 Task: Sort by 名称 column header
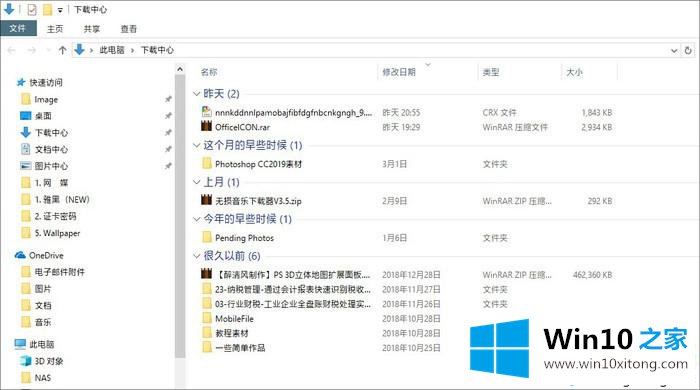click(209, 72)
